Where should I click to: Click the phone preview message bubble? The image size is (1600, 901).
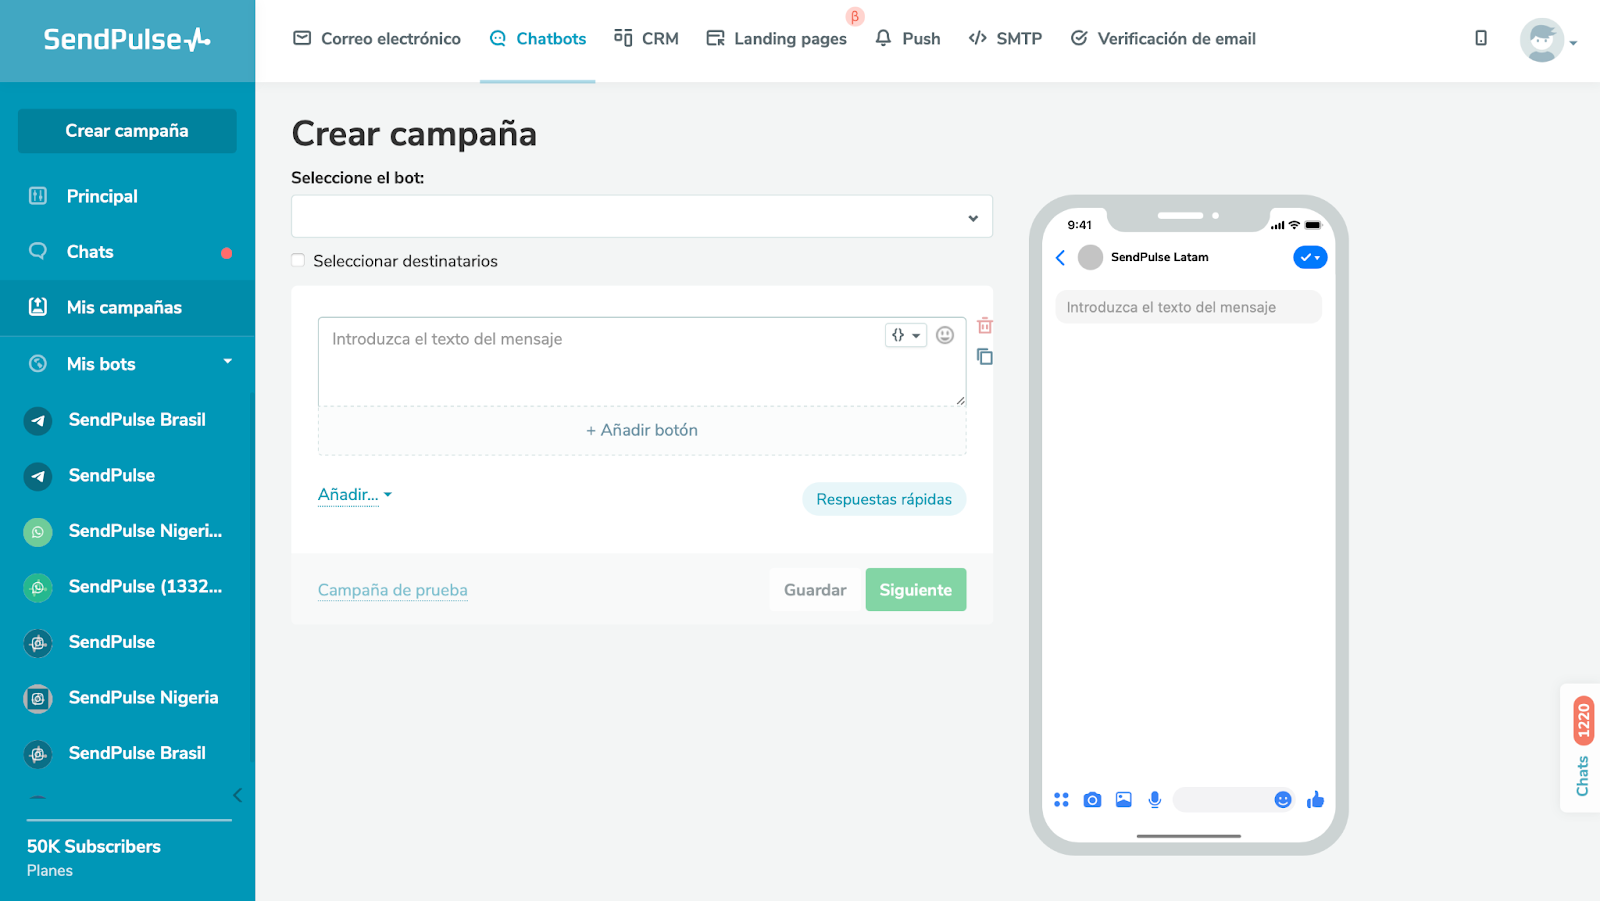(1189, 307)
